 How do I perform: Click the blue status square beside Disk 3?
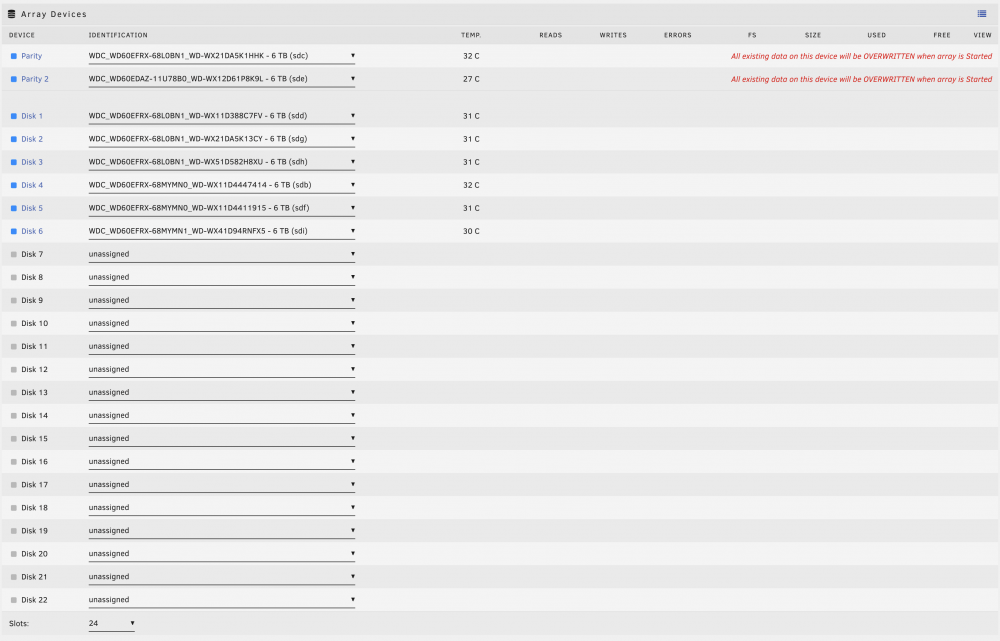pyautogui.click(x=14, y=162)
